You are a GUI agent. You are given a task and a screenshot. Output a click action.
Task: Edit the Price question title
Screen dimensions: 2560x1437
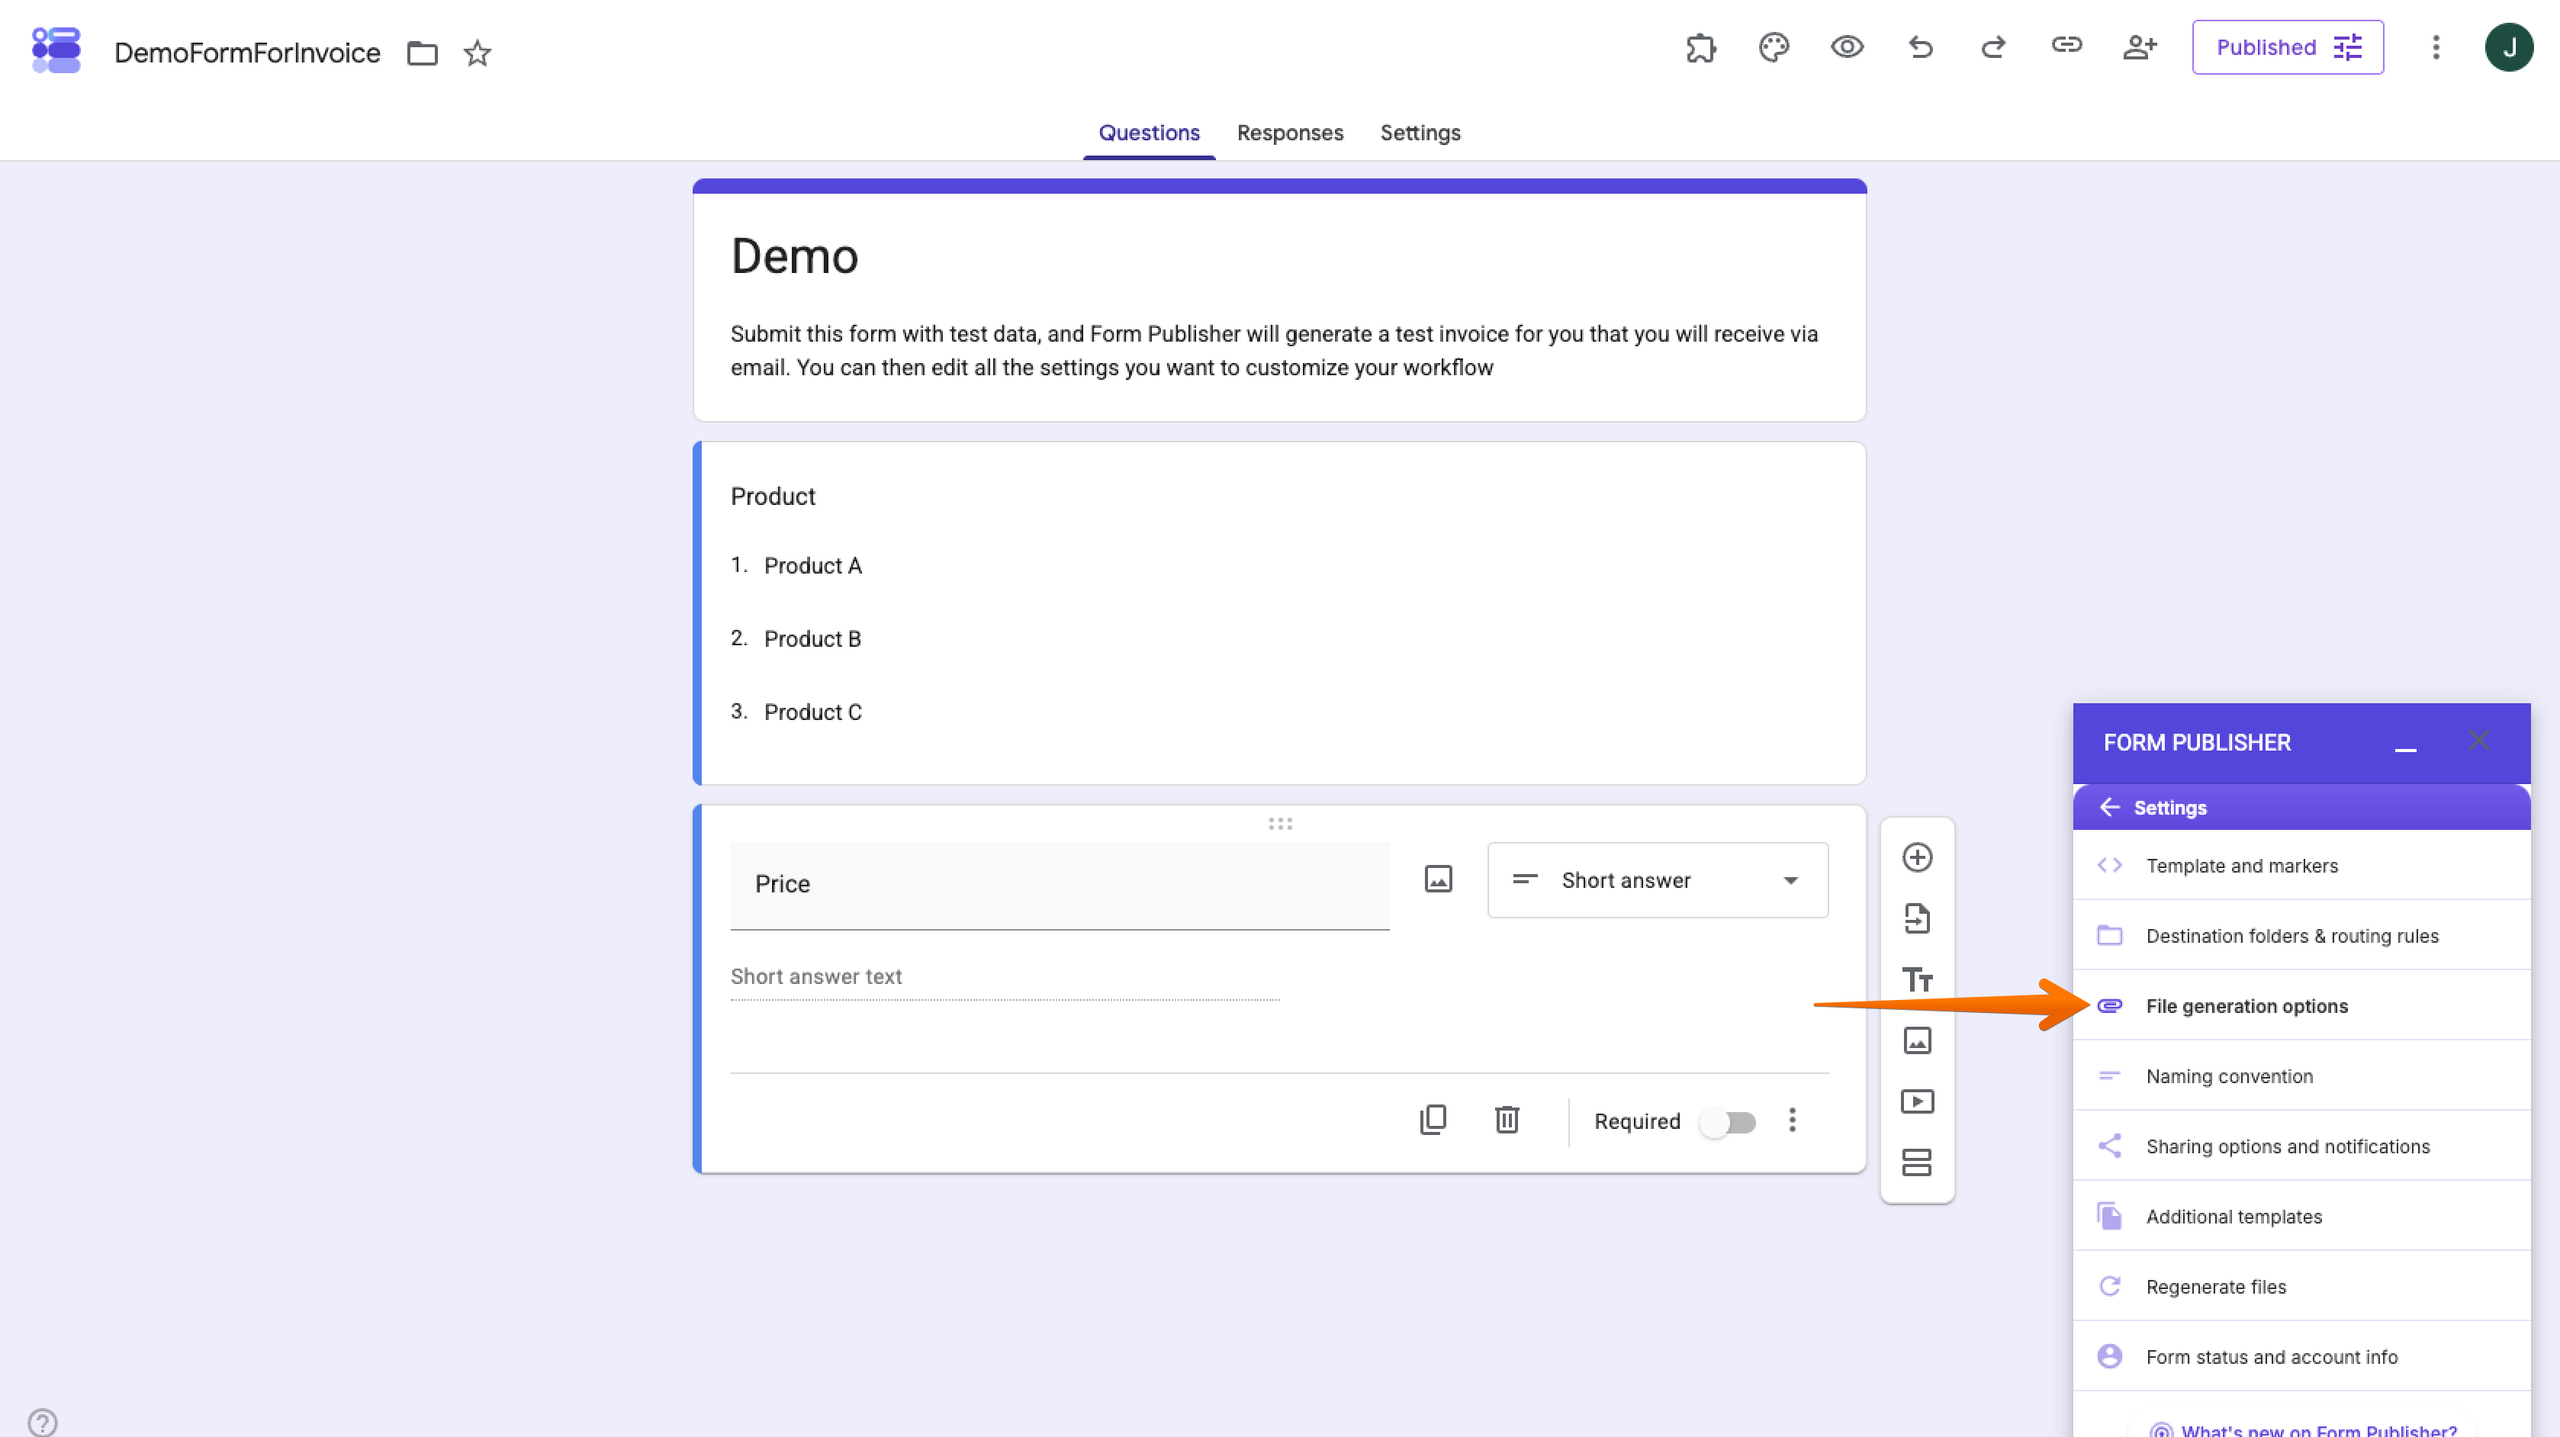click(1059, 885)
